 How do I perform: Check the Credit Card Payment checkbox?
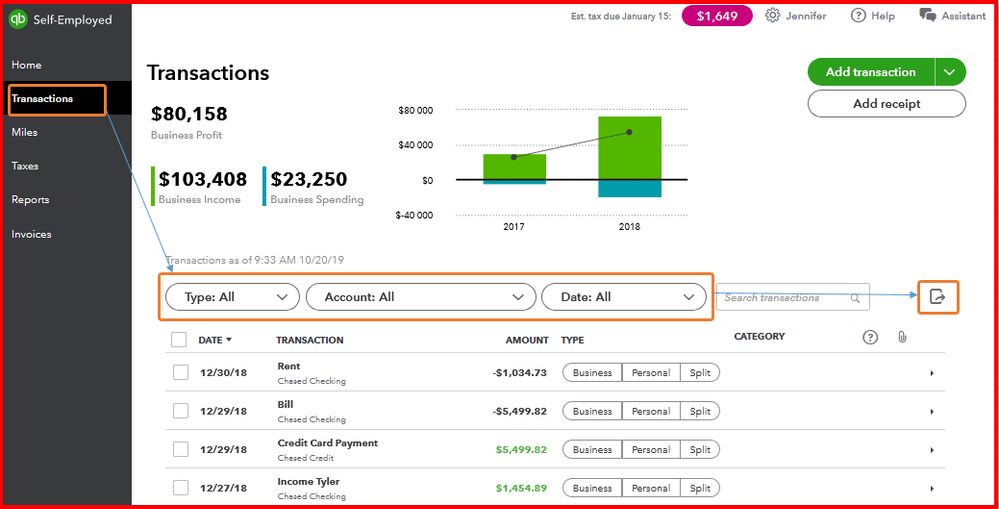tap(181, 449)
